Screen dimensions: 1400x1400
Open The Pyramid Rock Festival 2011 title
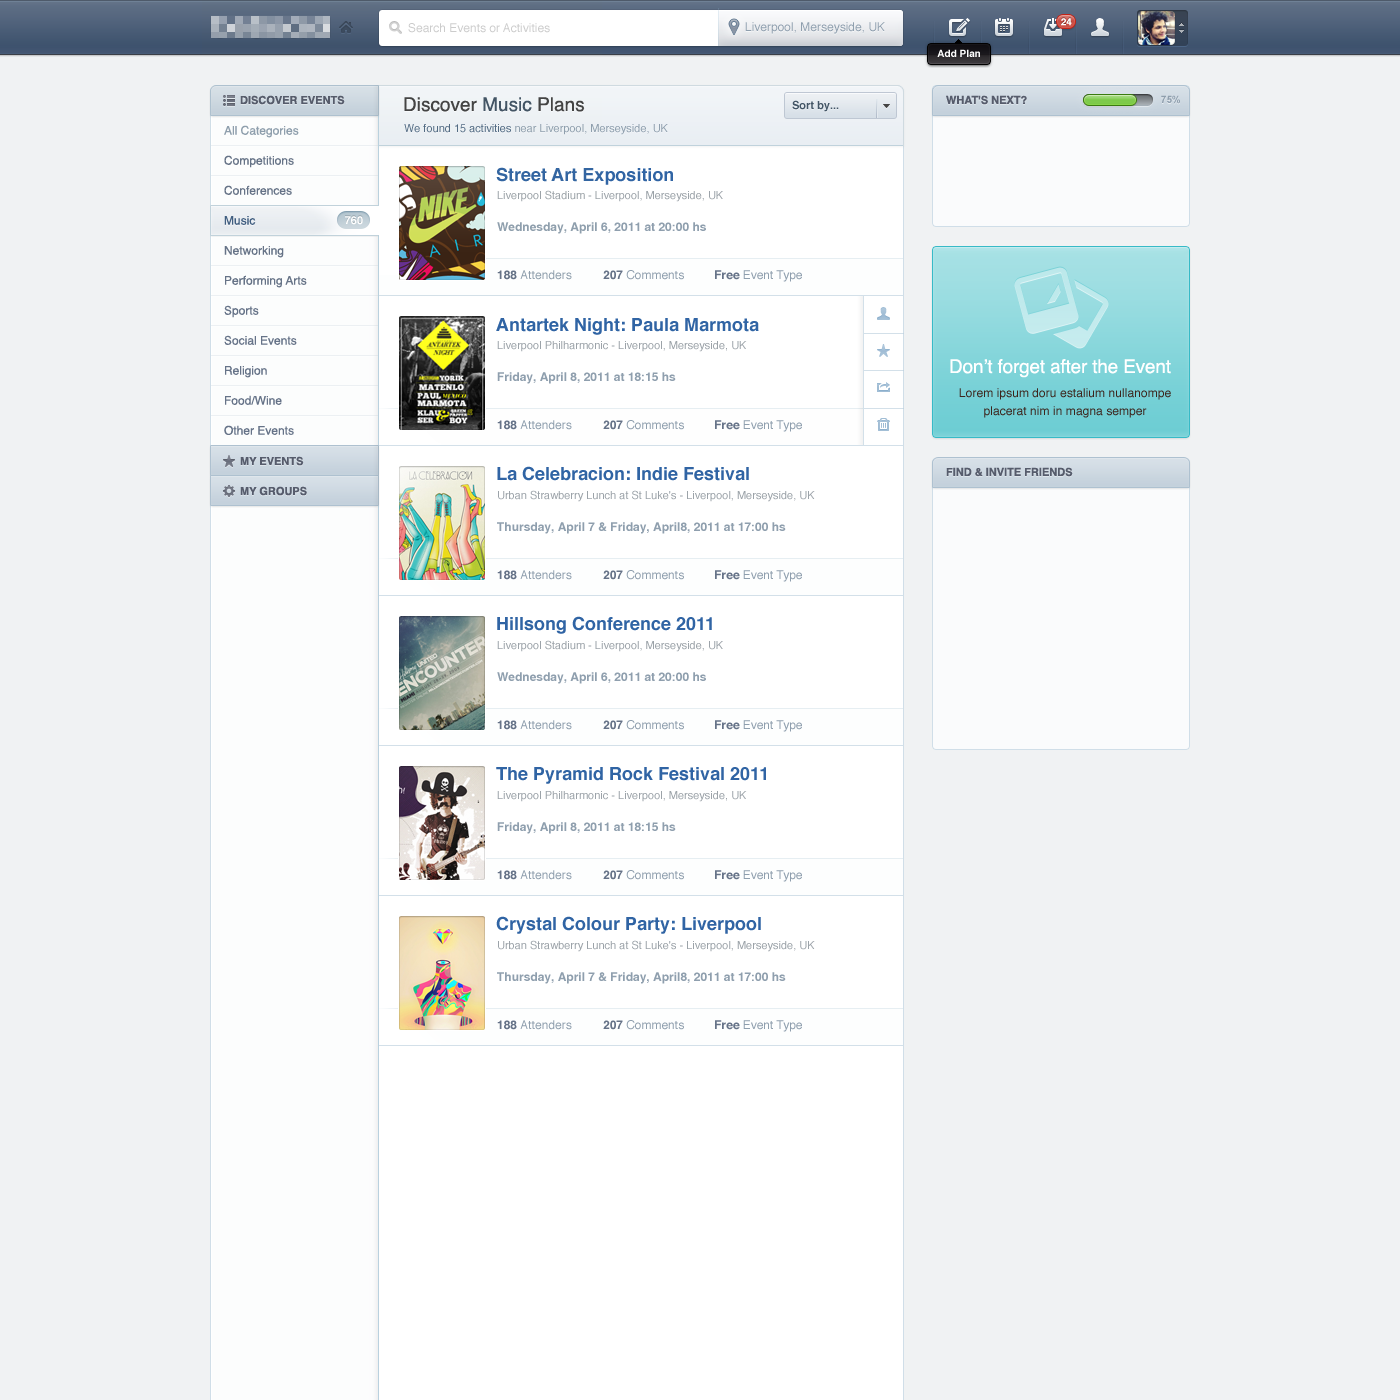(x=632, y=774)
